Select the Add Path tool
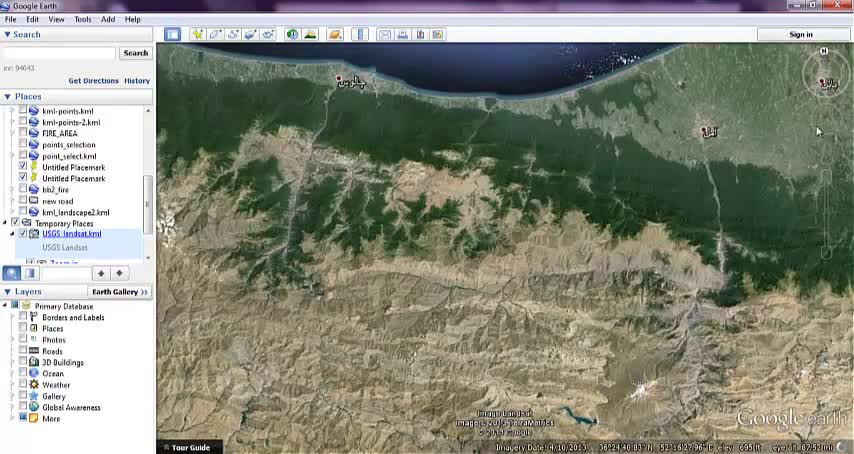The width and height of the screenshot is (854, 454). 233,34
